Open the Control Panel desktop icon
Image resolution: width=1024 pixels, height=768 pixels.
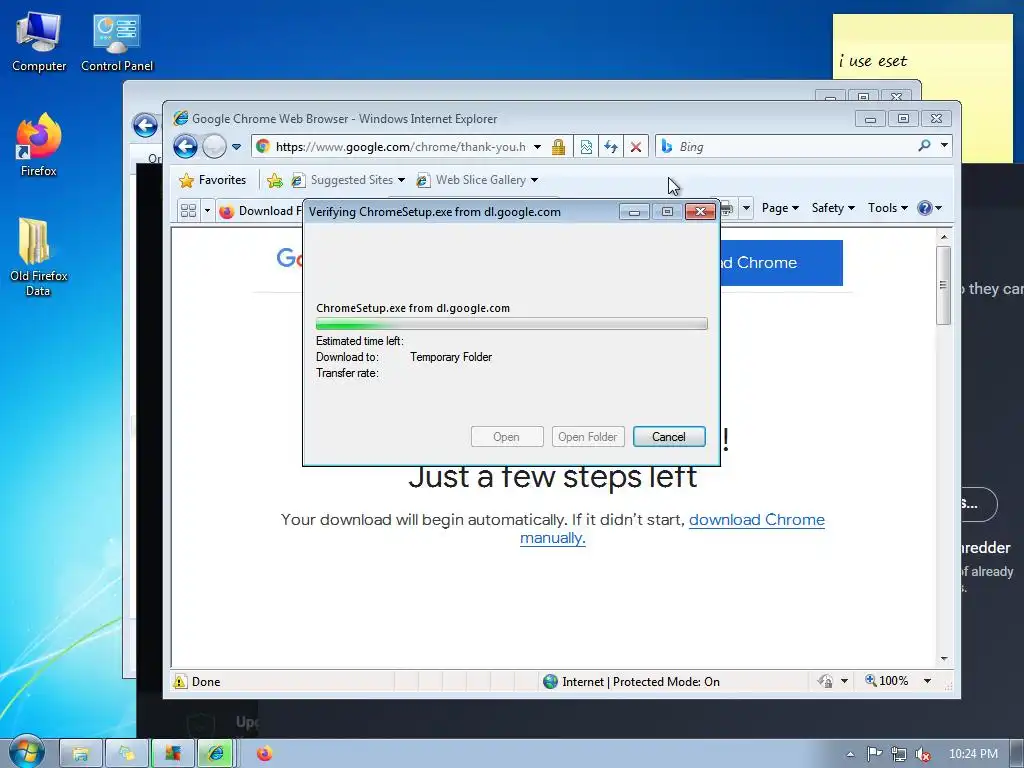point(117,43)
